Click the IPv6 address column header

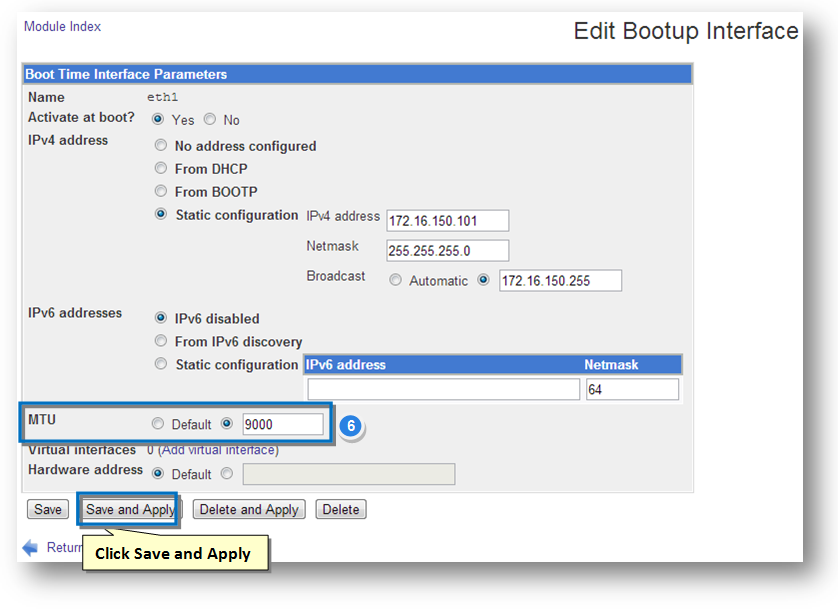(346, 365)
